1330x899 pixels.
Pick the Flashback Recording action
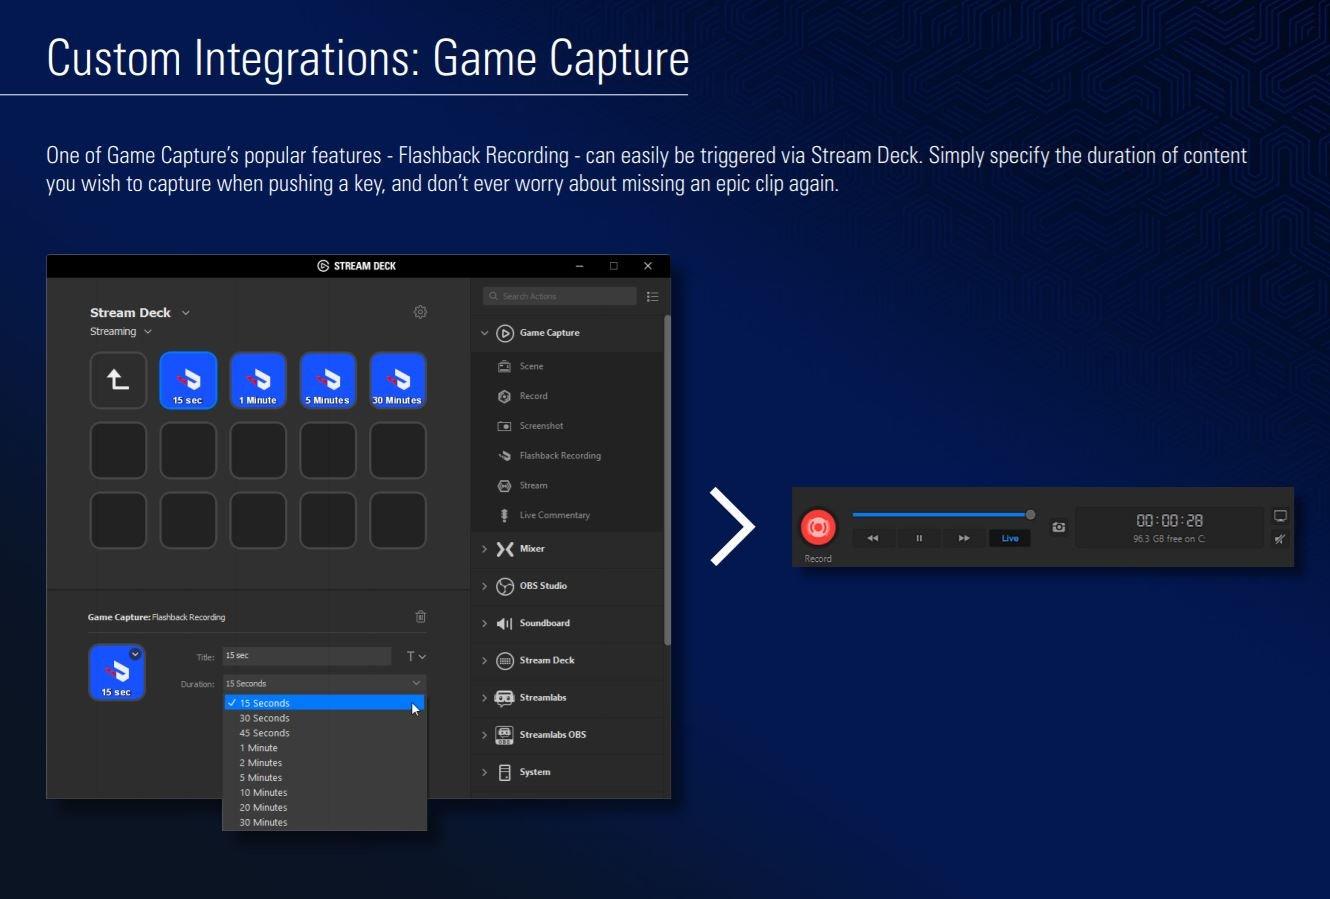(x=559, y=456)
